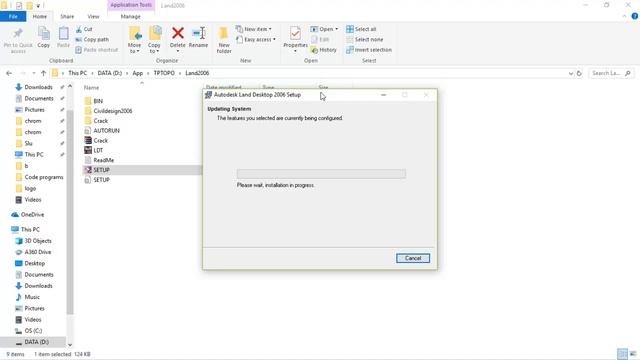Click Edit in the Open group
Image resolution: width=640 pixels, height=360 pixels.
[x=320, y=40]
